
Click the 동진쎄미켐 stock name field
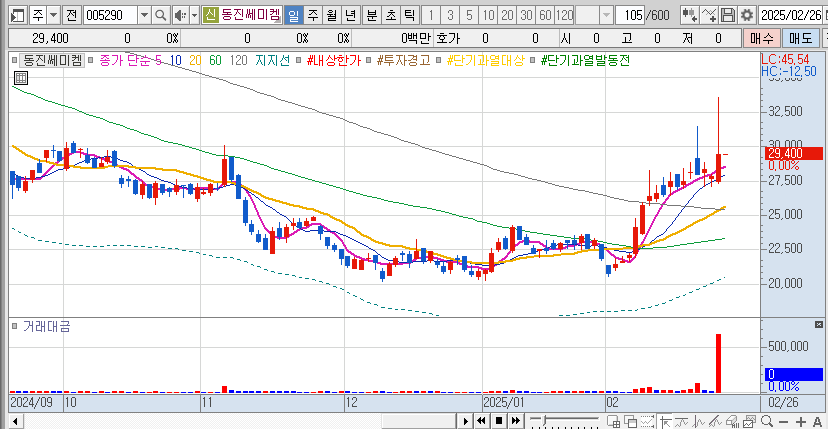click(x=250, y=15)
